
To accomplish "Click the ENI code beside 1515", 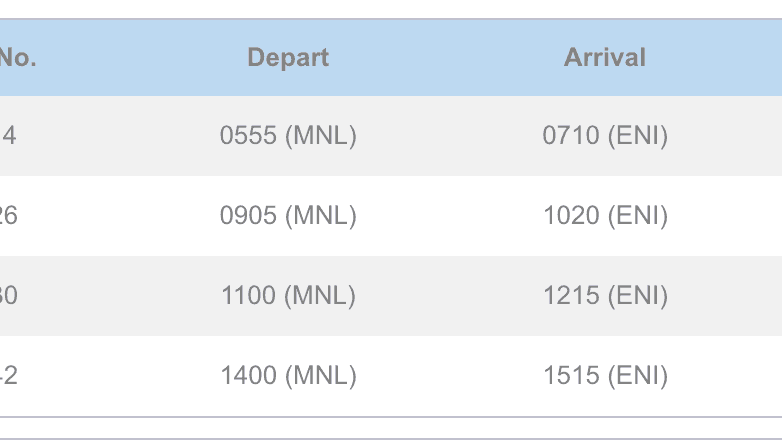I will pos(637,376).
